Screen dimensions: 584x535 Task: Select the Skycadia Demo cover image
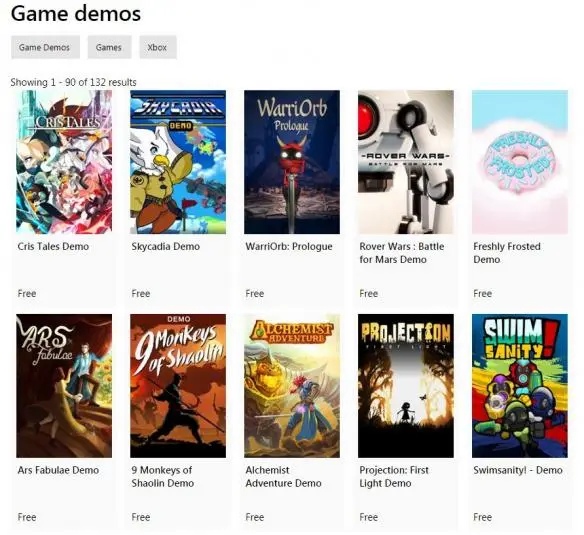point(178,162)
